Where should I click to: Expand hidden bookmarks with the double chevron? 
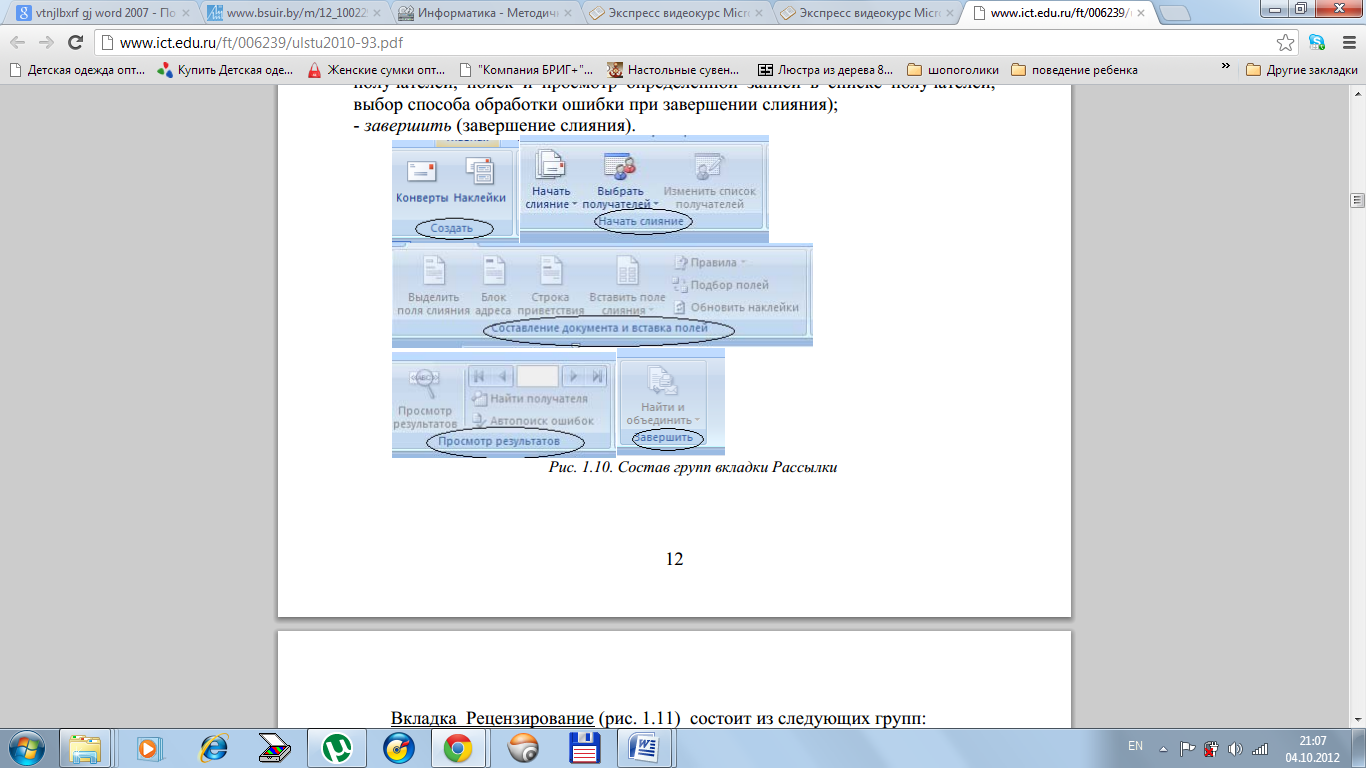point(1226,66)
